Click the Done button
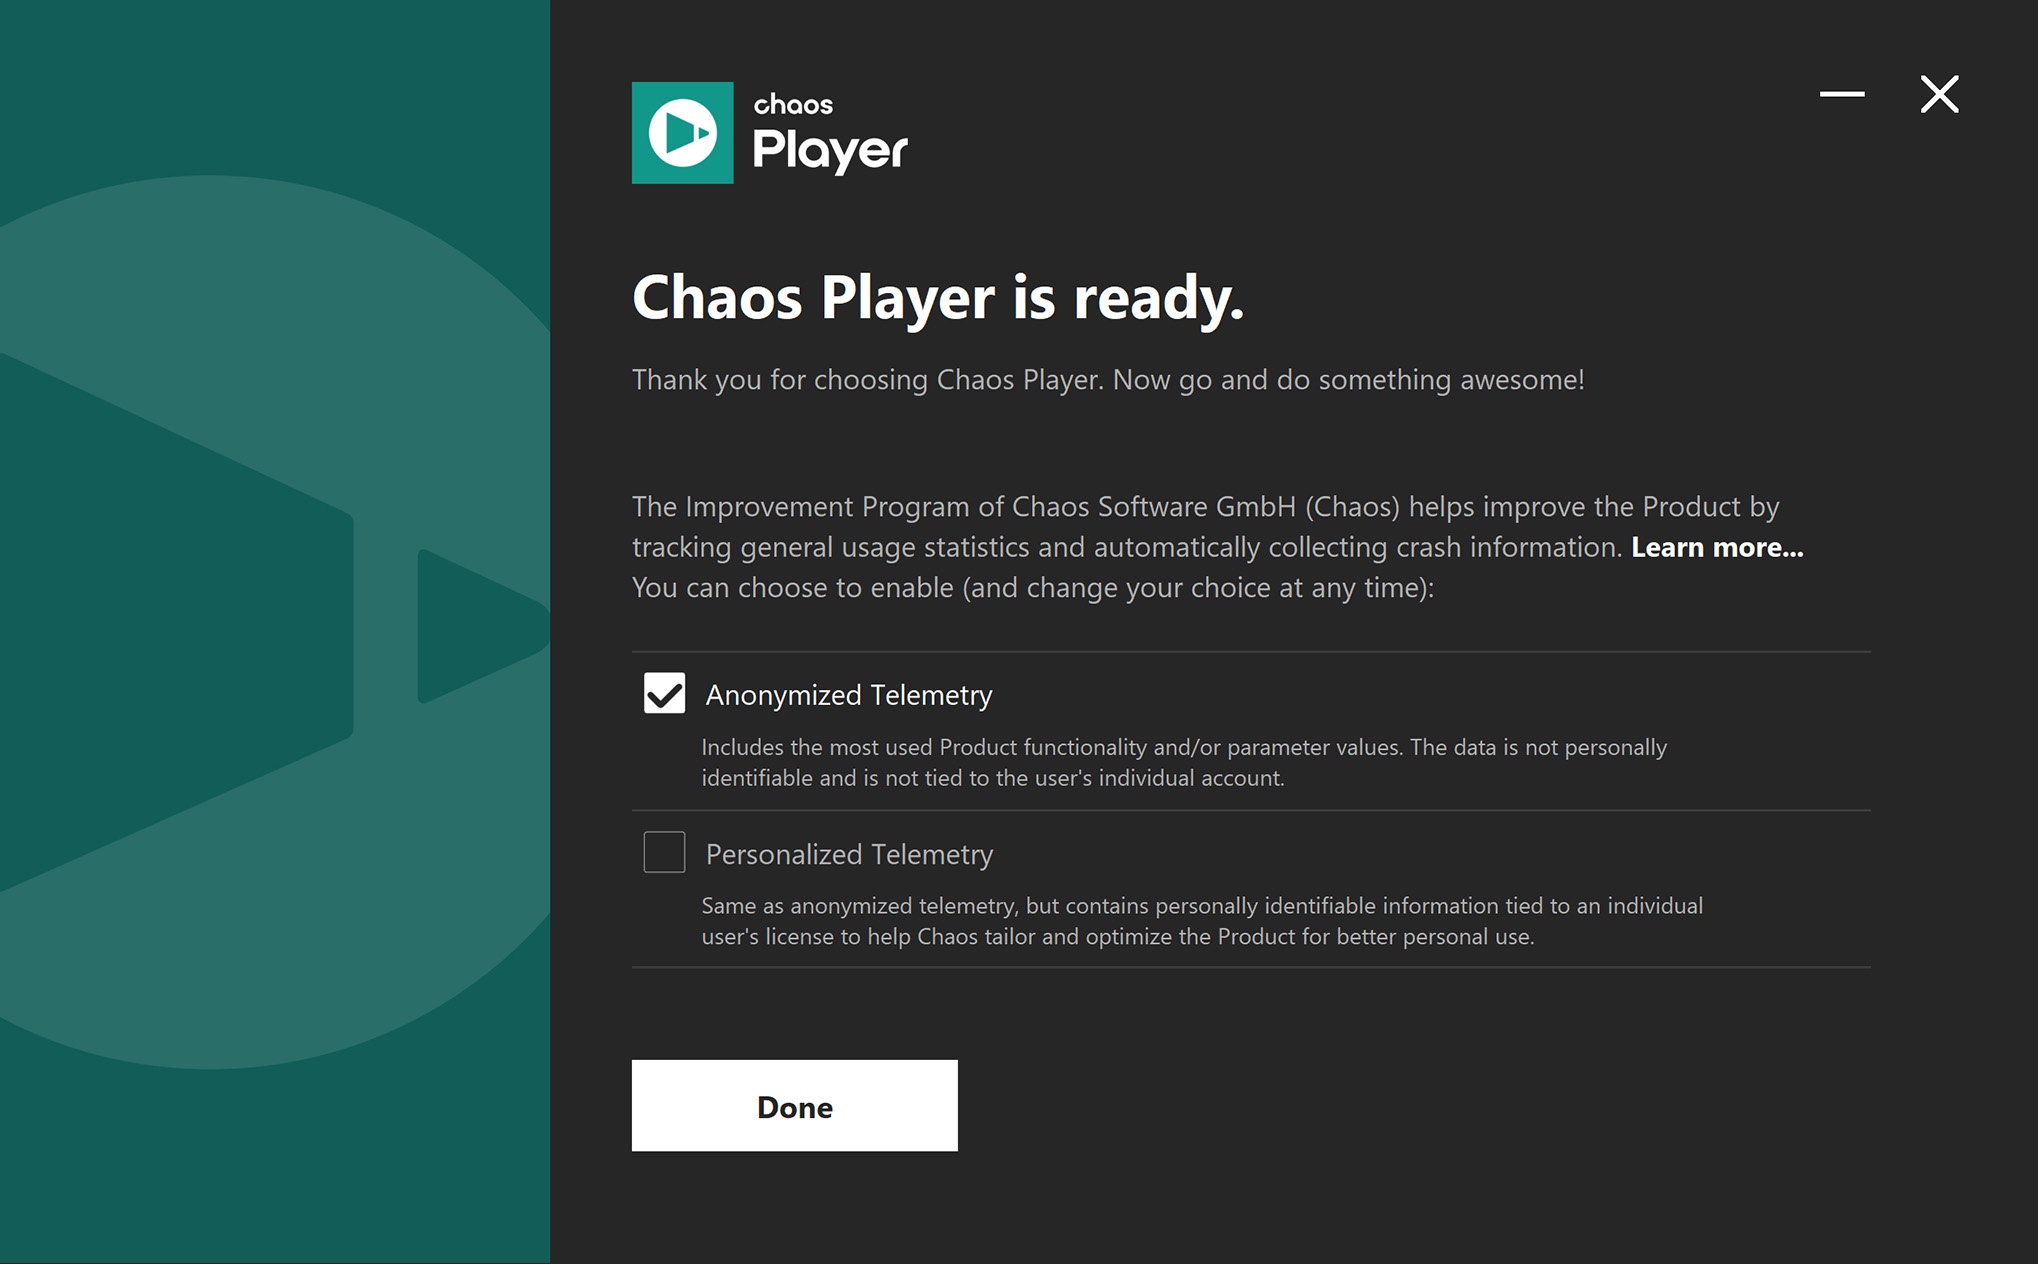Screen dimensions: 2038x1264 pos(794,1106)
